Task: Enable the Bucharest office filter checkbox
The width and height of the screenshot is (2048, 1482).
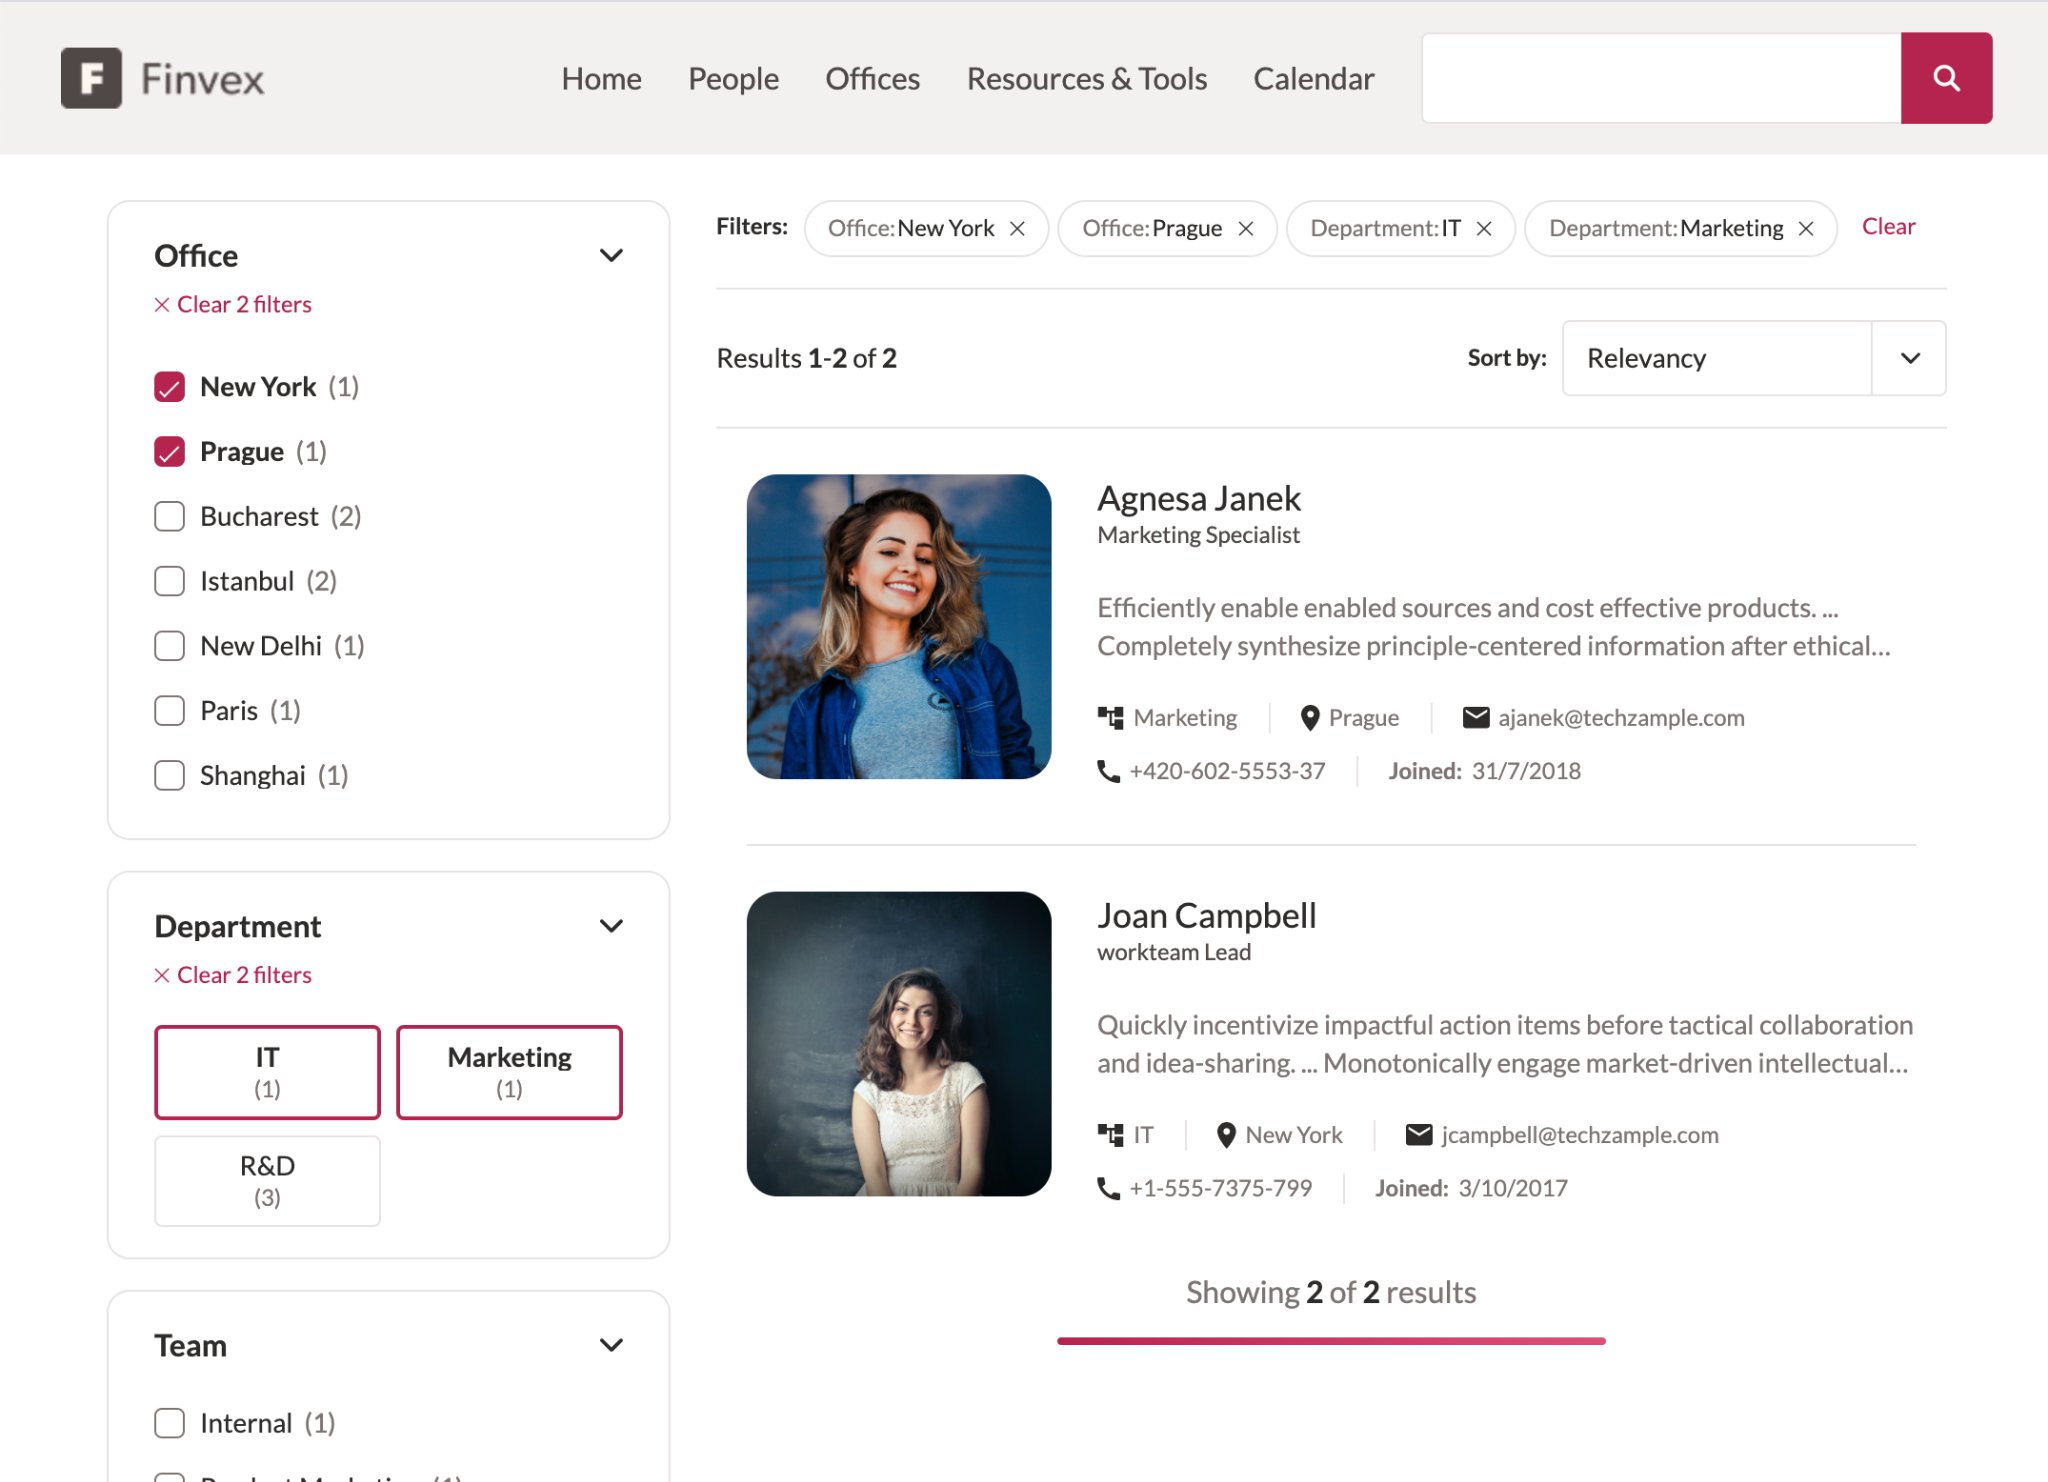Action: [170, 515]
